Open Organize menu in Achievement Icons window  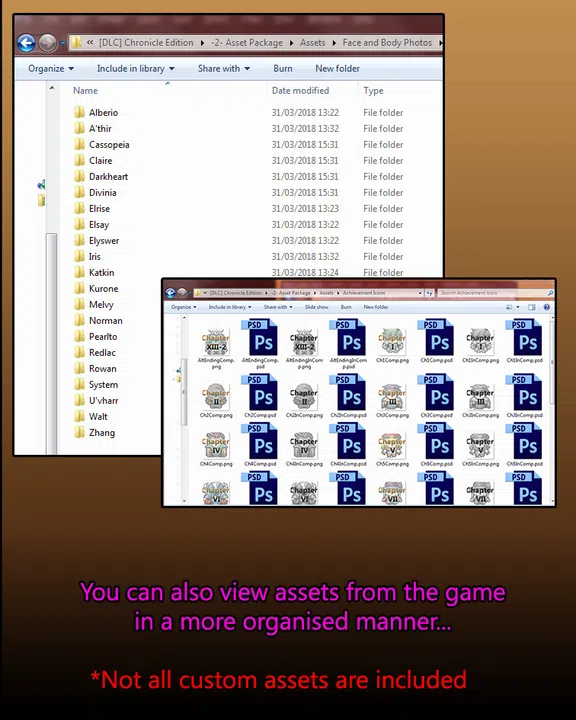183,307
